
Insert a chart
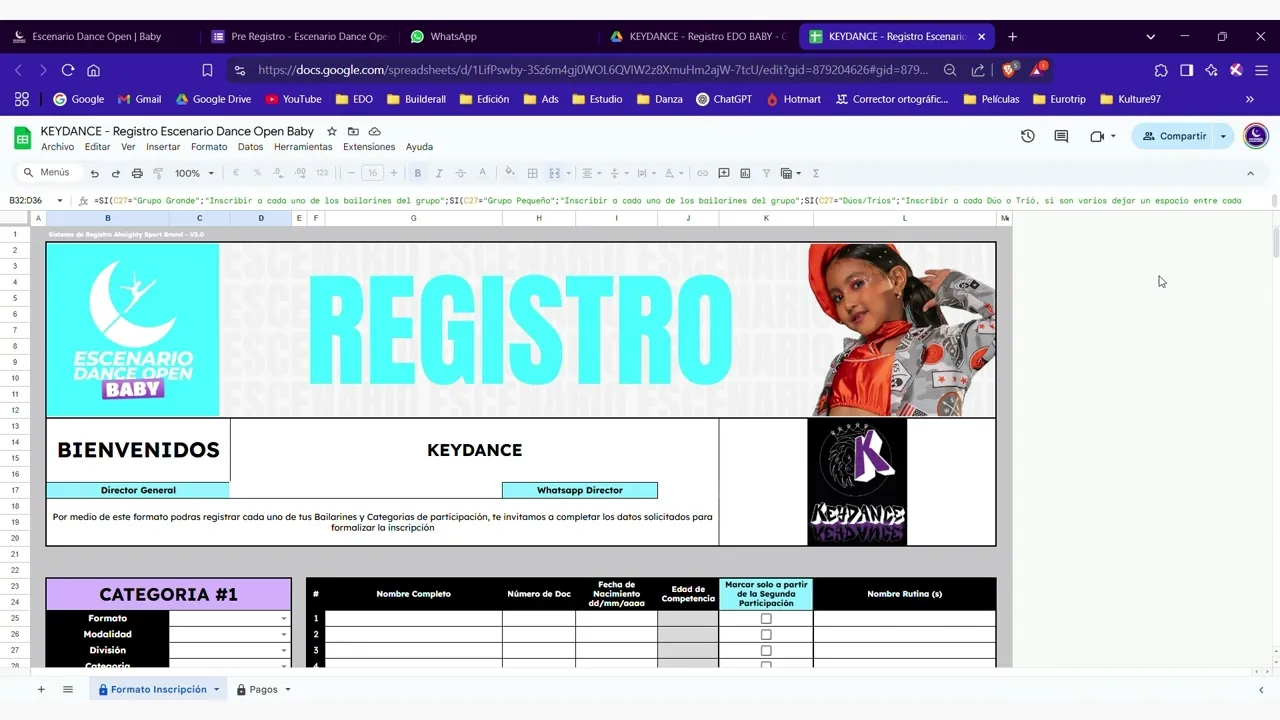(745, 173)
